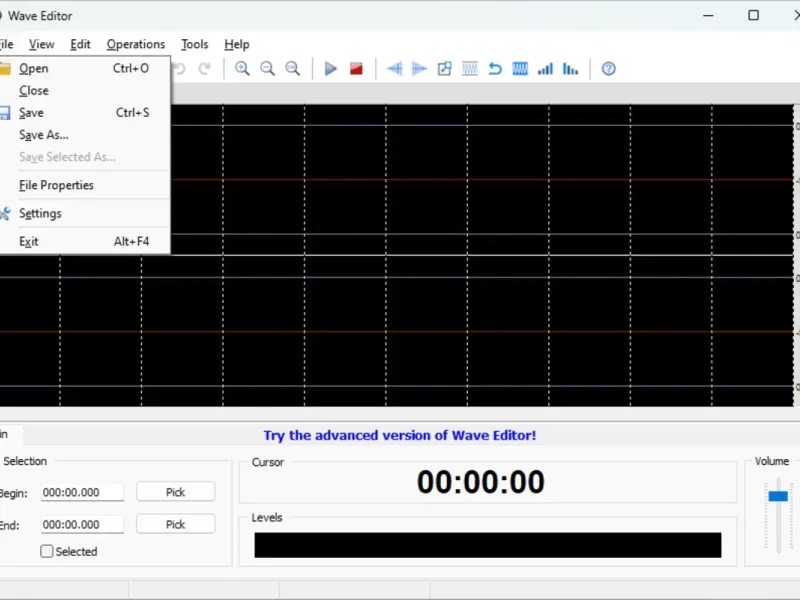Click the red Stop button
The width and height of the screenshot is (800, 600).
click(x=356, y=69)
